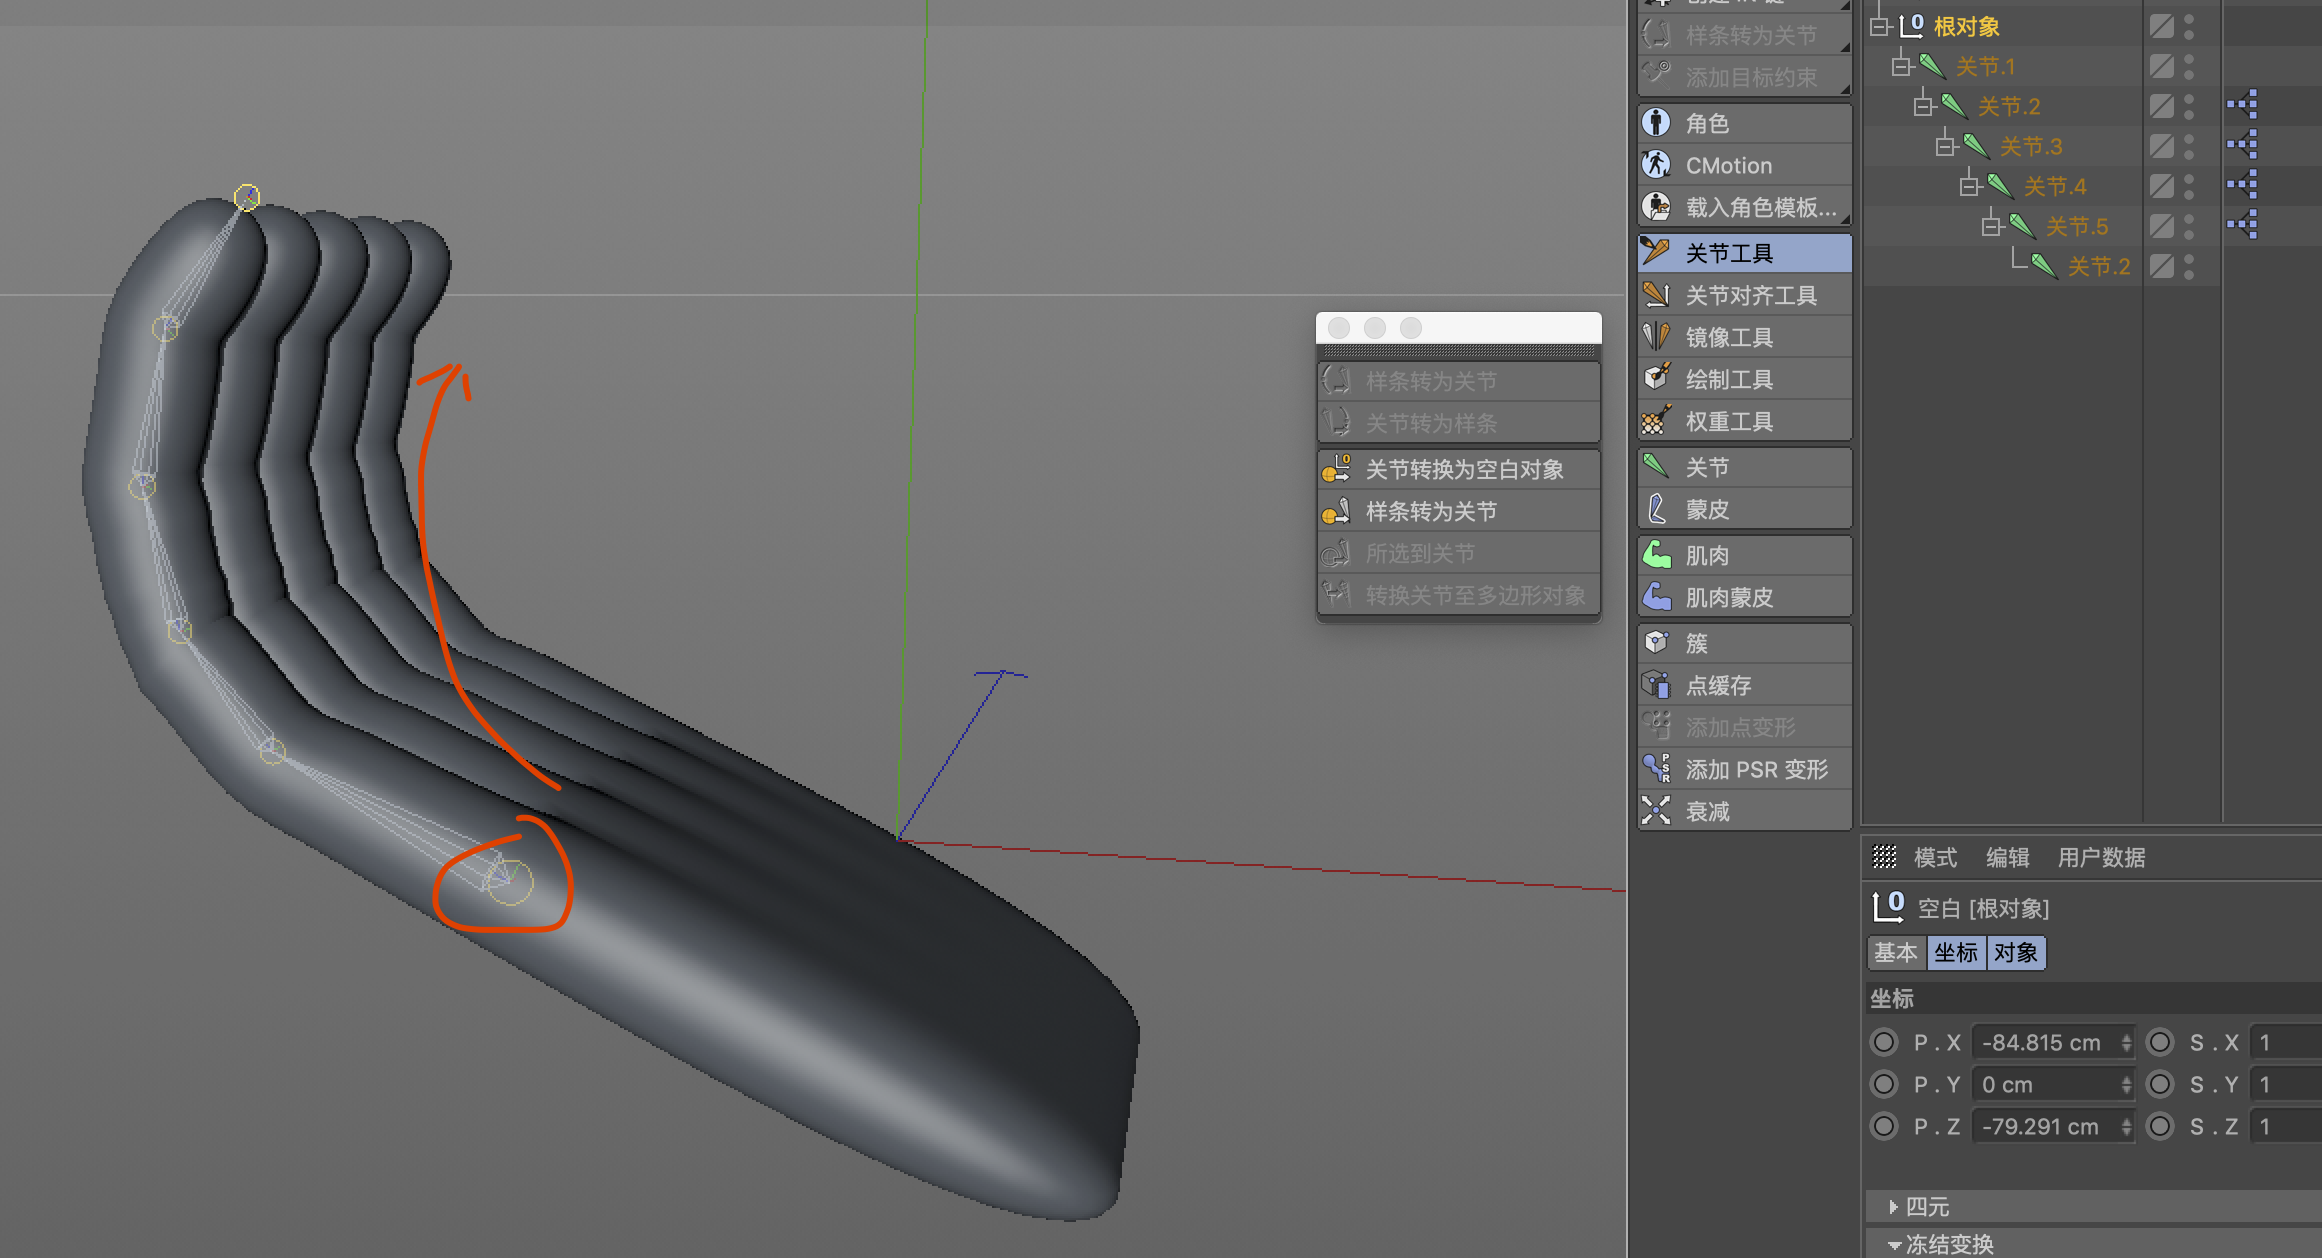Click 关节转换为空白对象 in floating palette

pos(1464,470)
